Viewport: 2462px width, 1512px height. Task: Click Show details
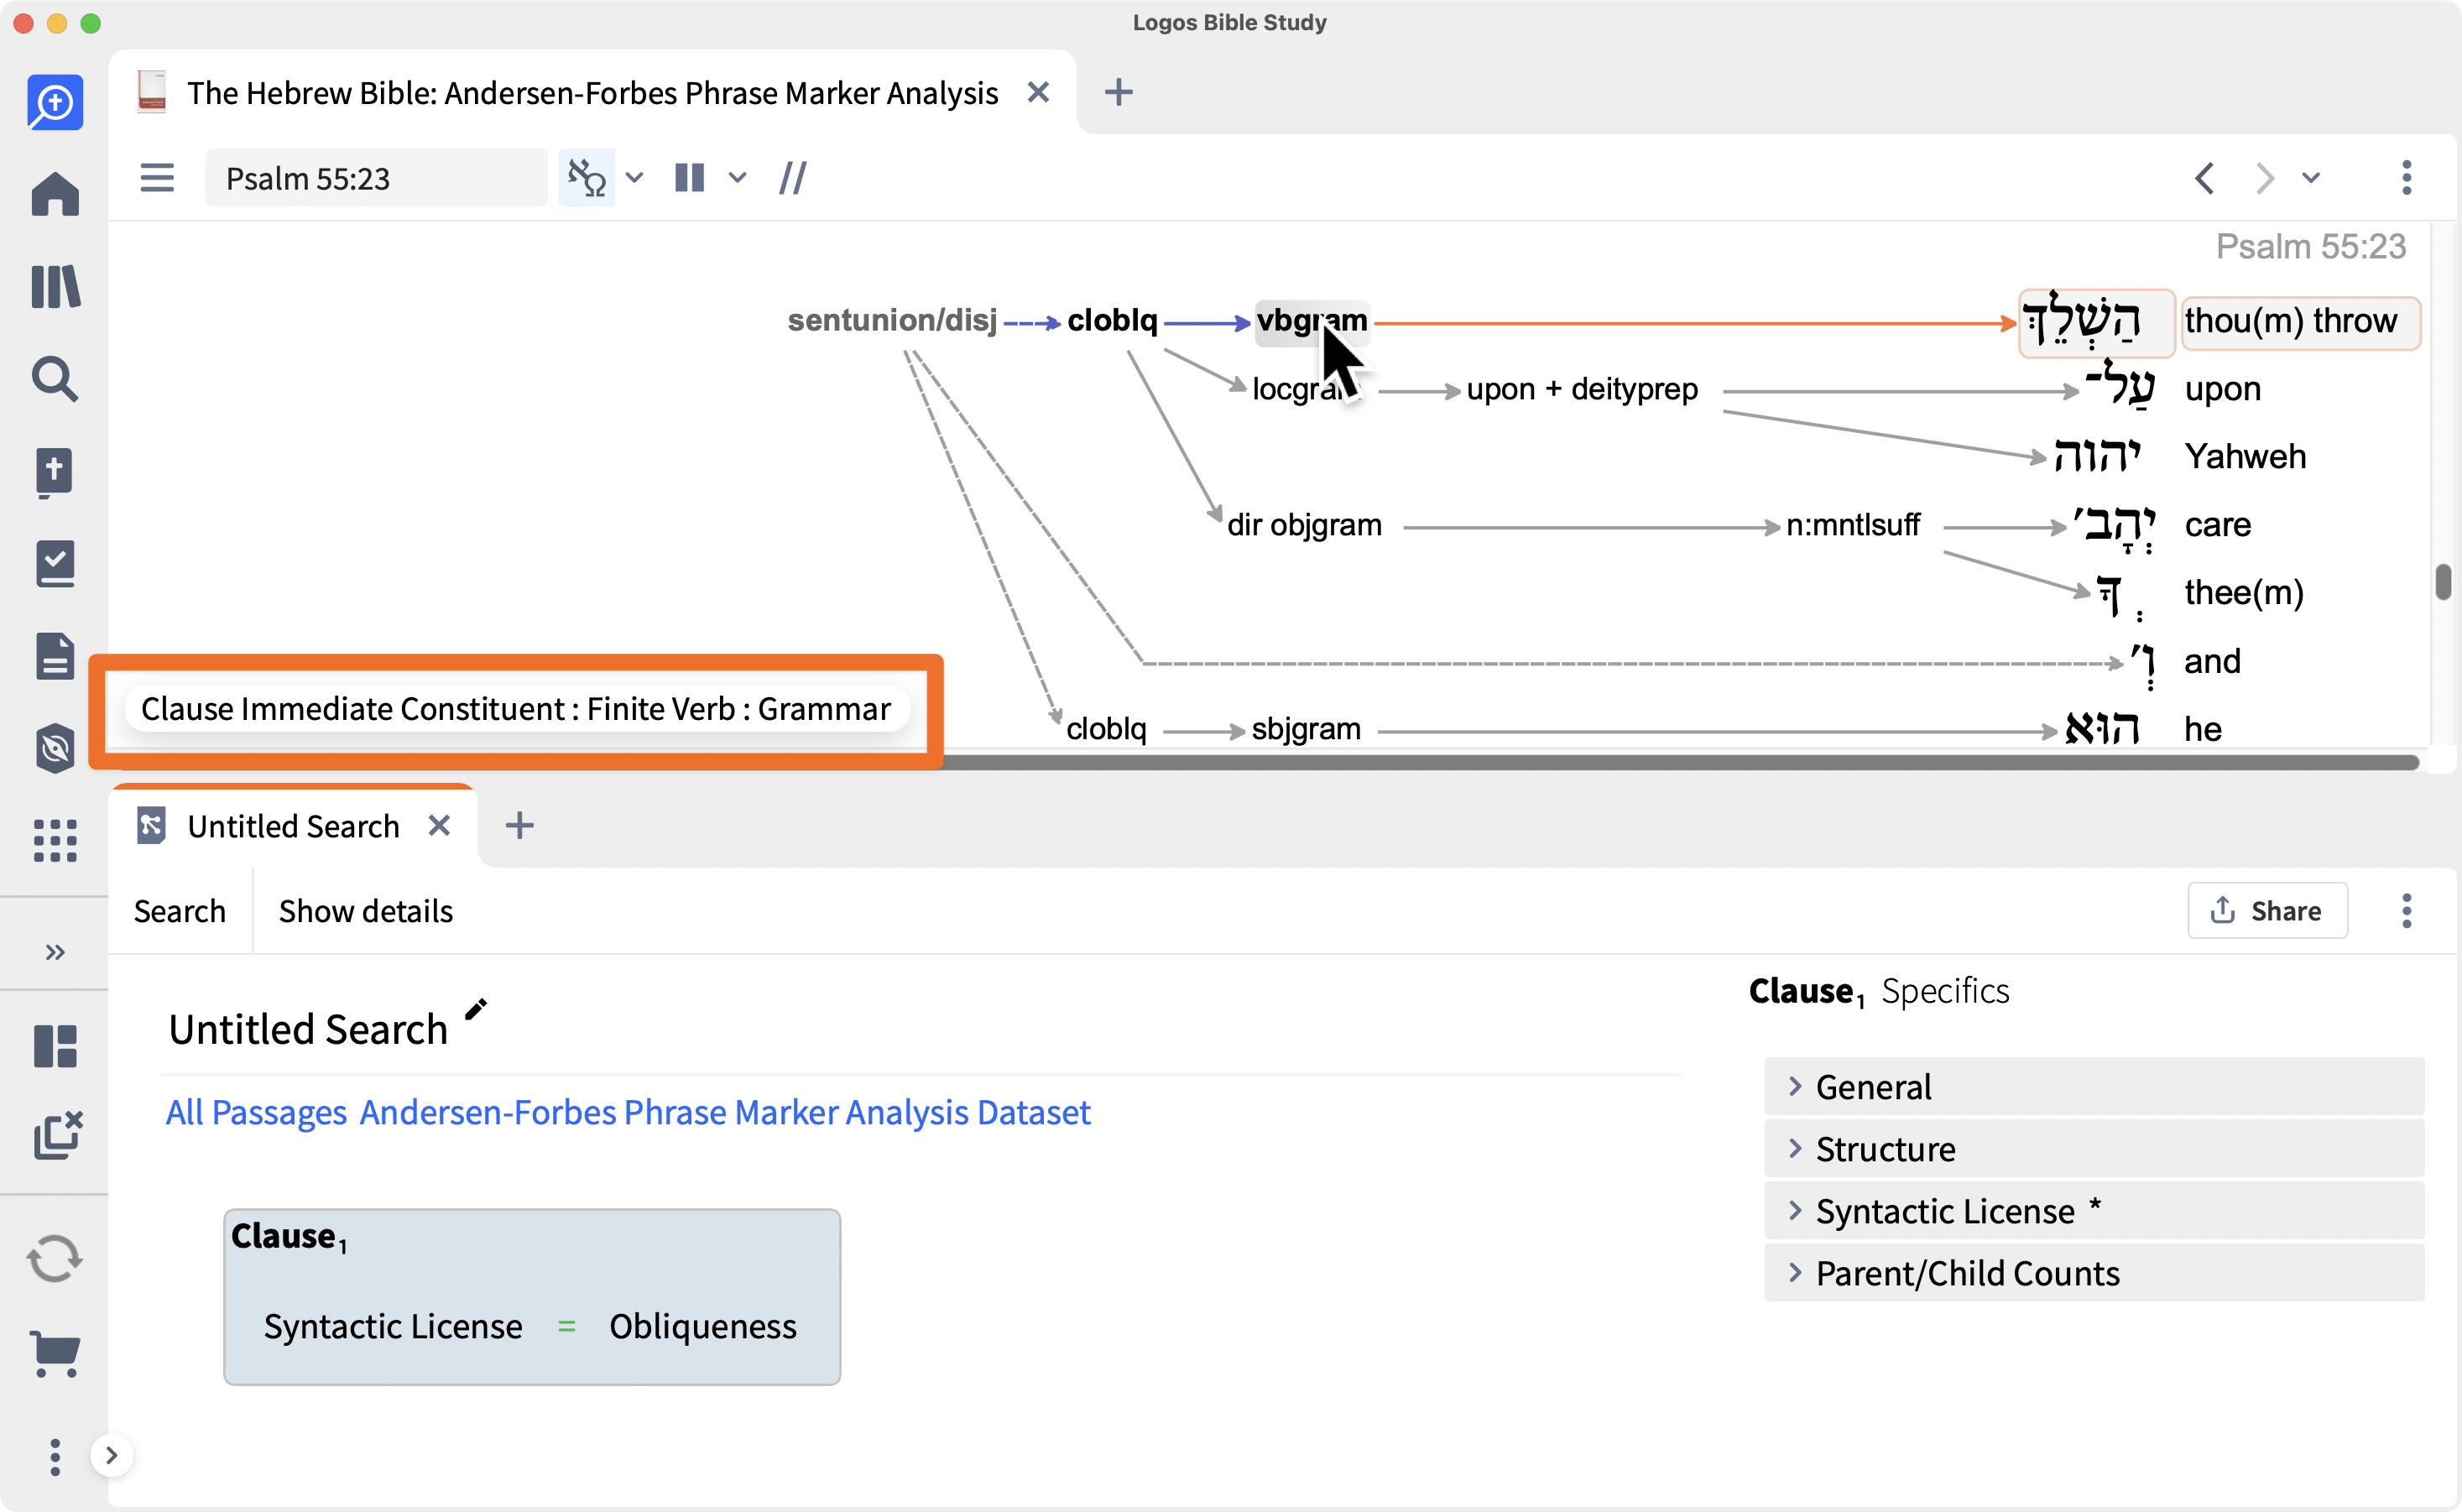tap(366, 911)
